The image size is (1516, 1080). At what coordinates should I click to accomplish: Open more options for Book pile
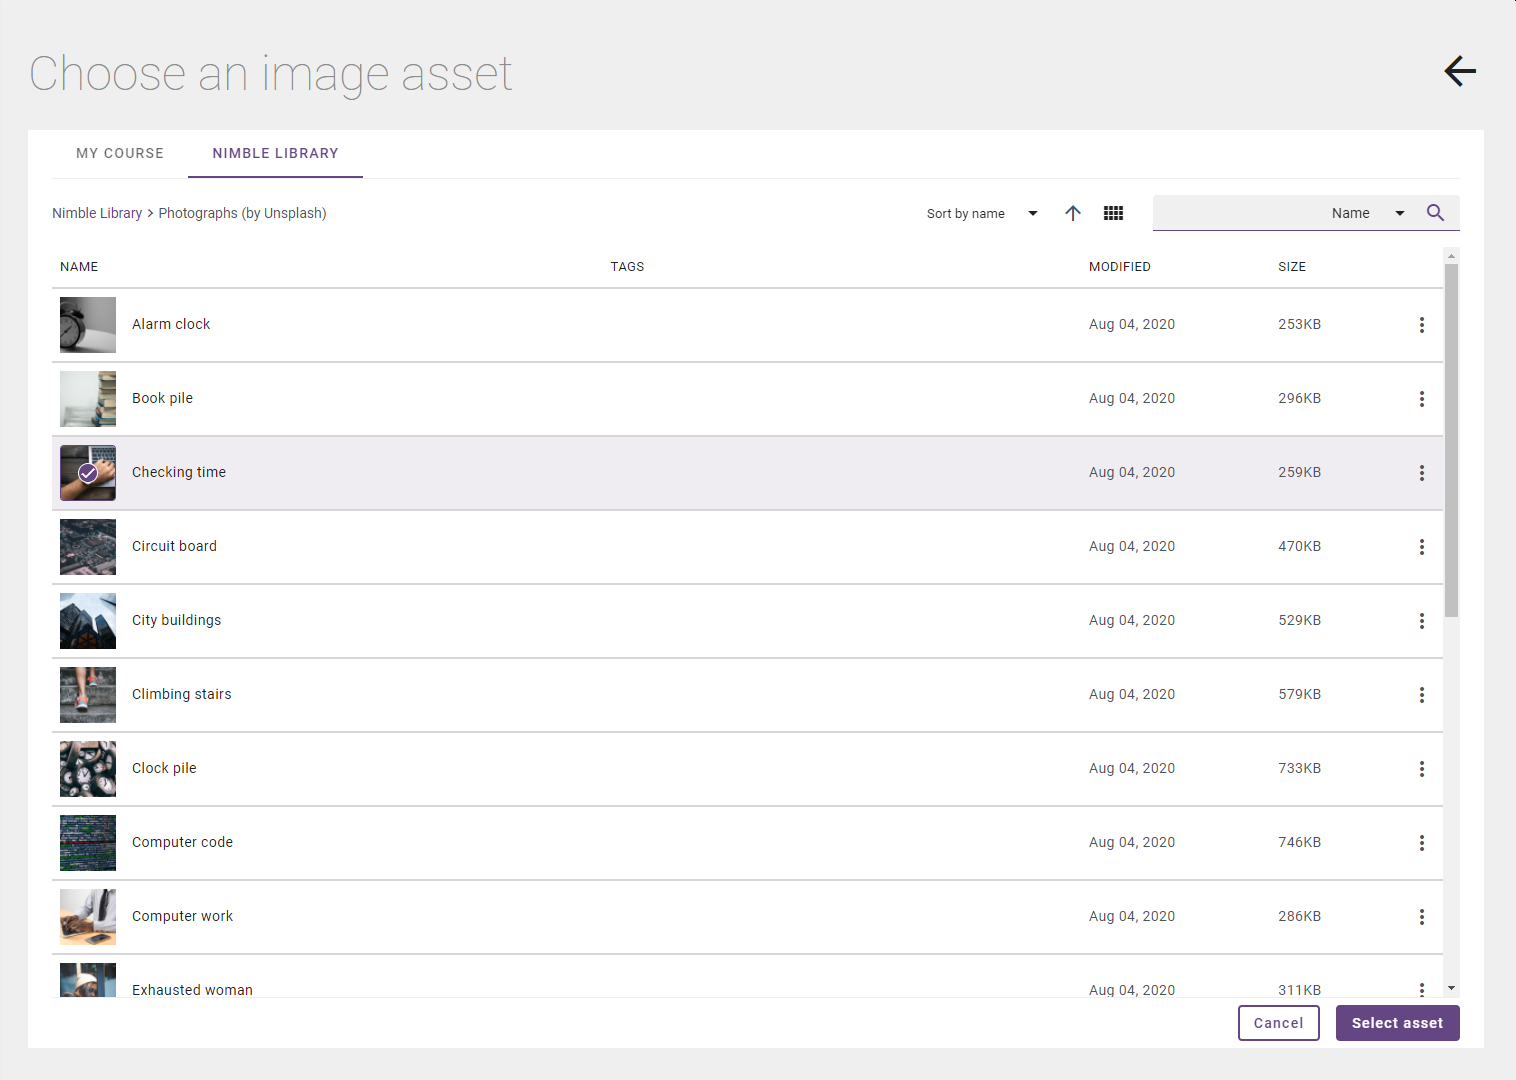tap(1421, 399)
